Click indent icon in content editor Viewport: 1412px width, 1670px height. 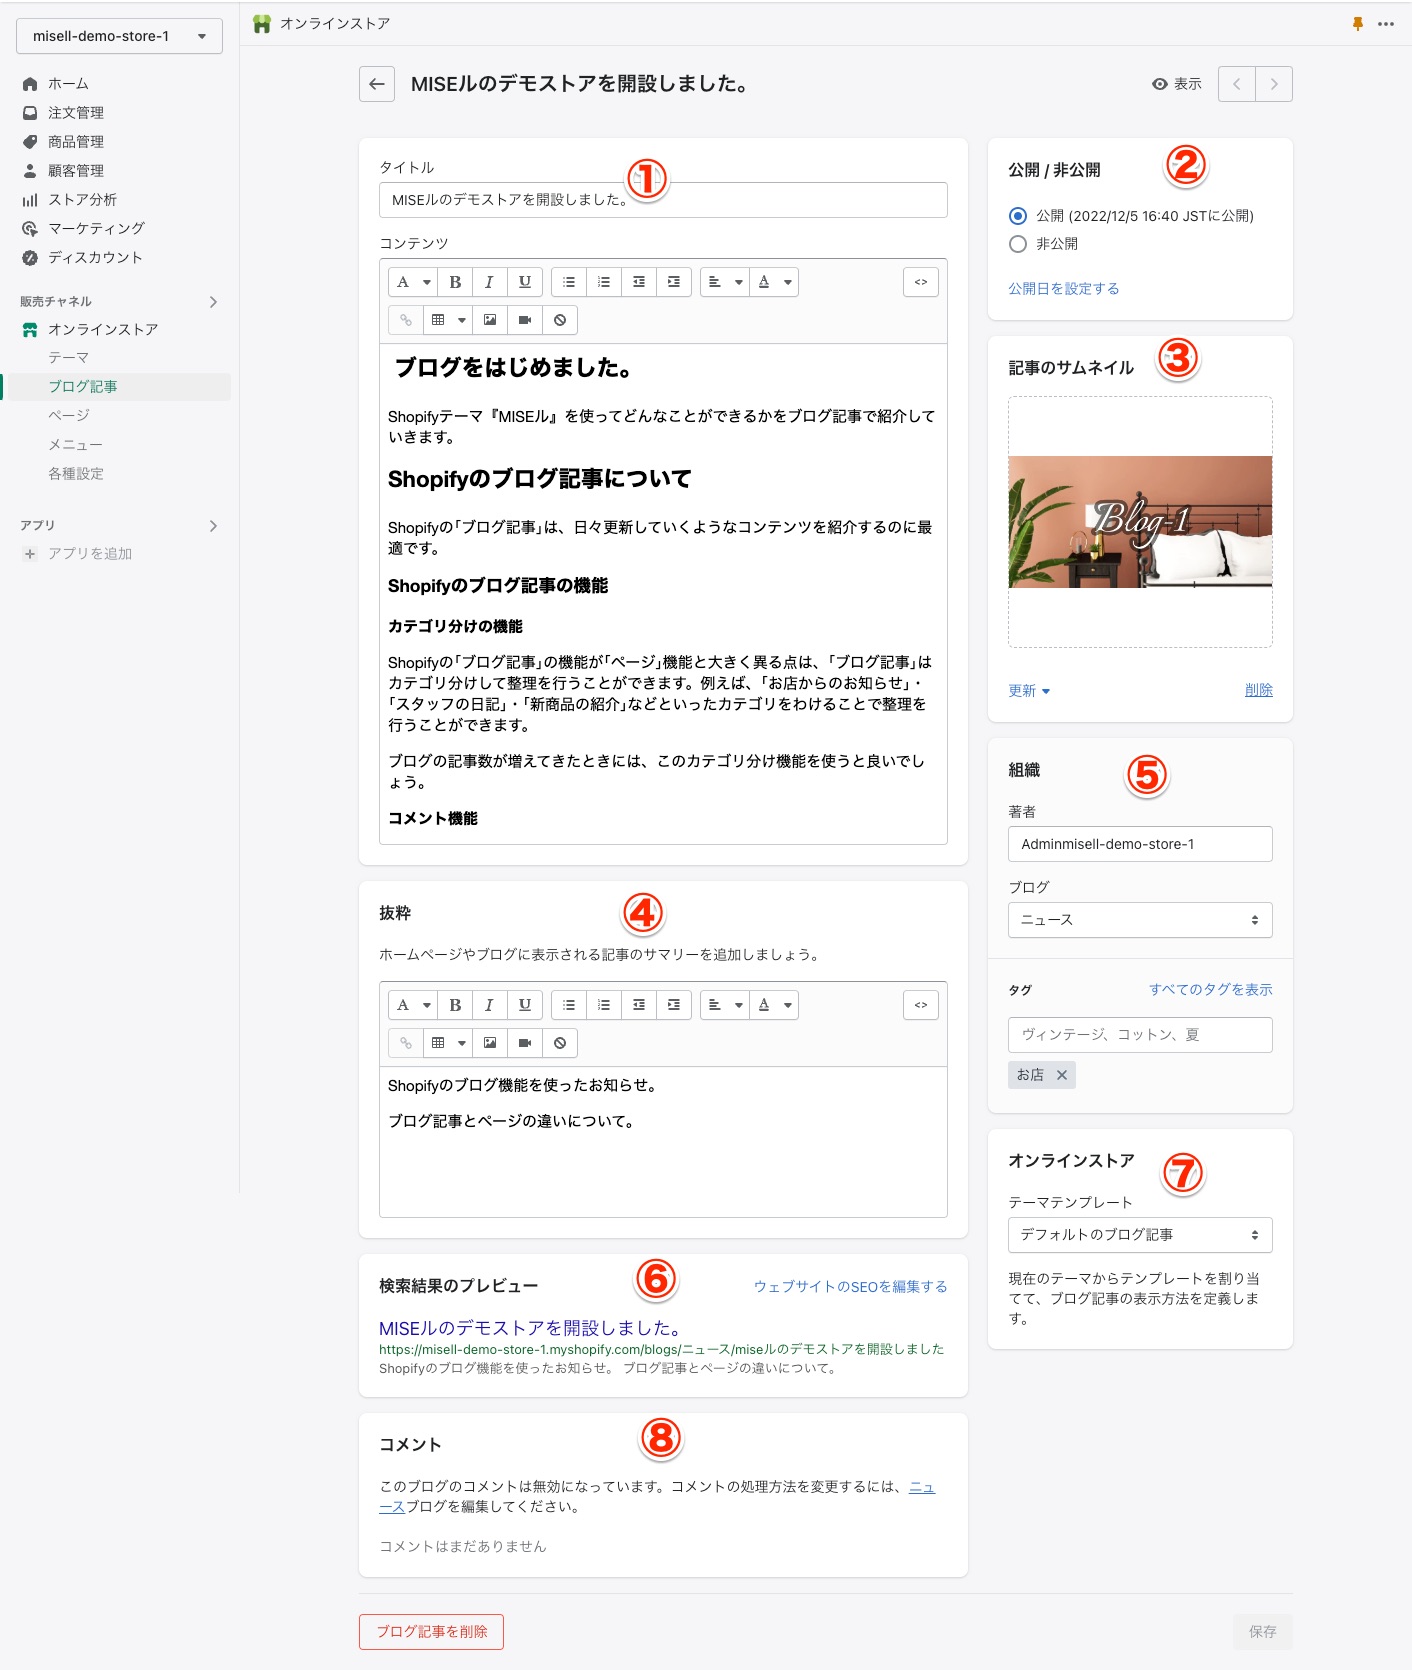(x=674, y=282)
